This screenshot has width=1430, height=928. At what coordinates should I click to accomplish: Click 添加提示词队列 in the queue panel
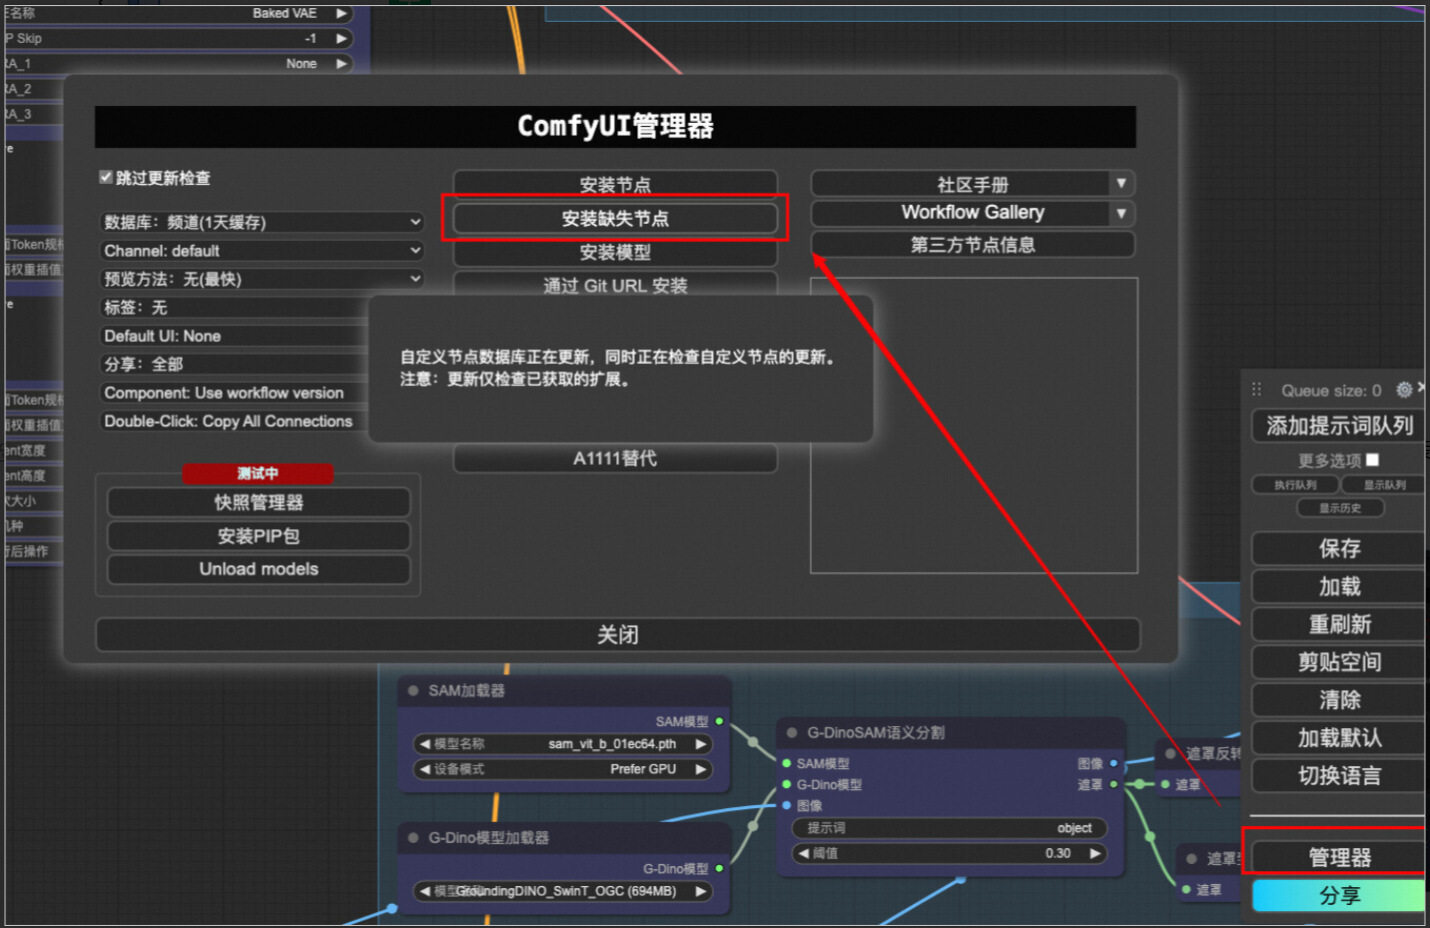[1339, 426]
